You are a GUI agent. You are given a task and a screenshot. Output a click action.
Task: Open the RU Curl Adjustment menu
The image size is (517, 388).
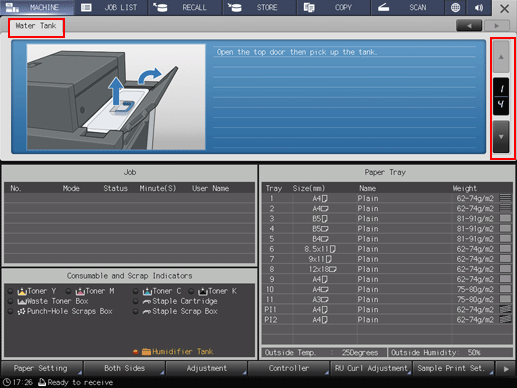[x=371, y=368]
